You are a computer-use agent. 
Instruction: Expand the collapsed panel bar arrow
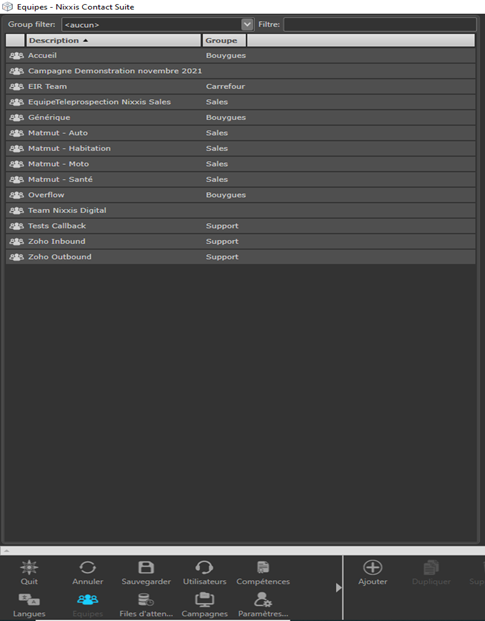[7, 551]
